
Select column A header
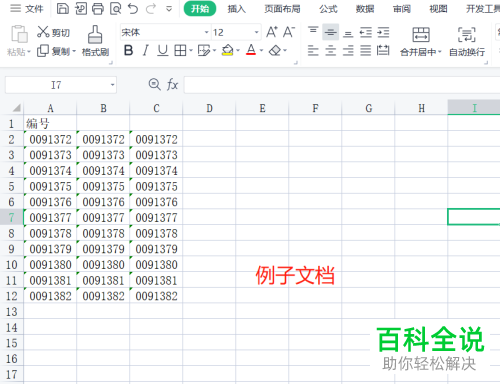click(x=50, y=108)
